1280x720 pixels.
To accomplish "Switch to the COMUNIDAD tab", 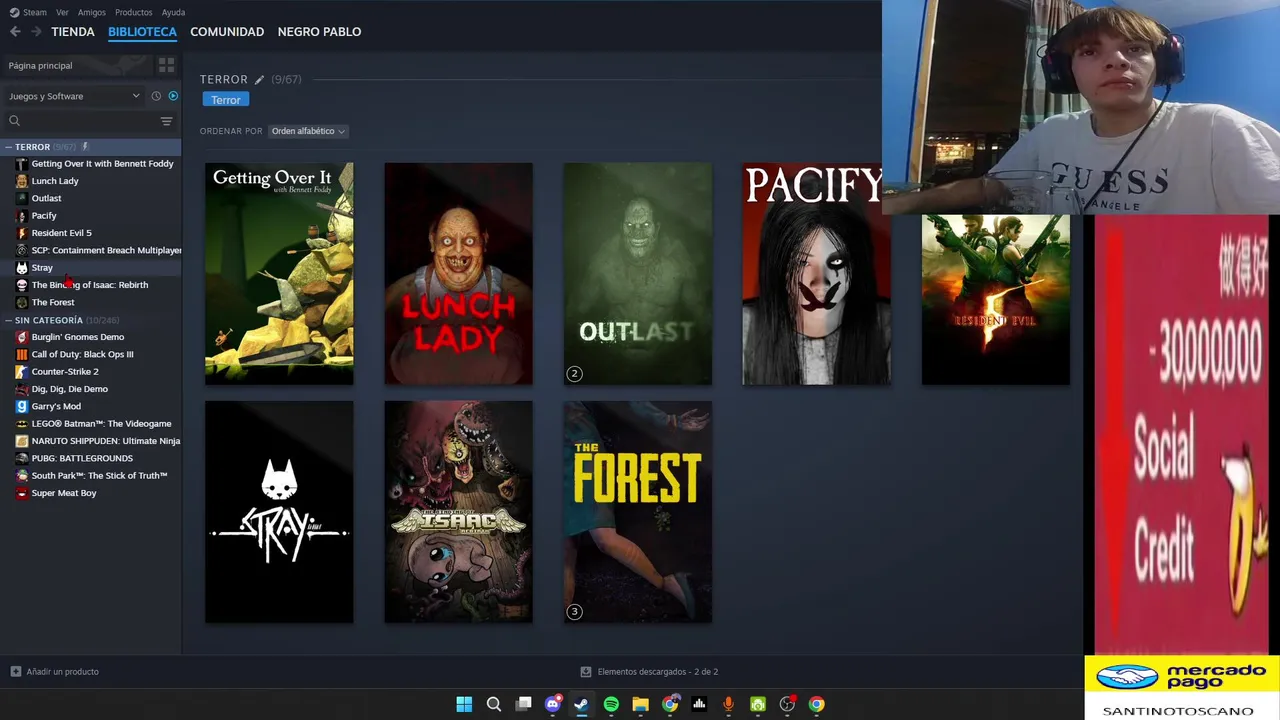I will (x=227, y=32).
